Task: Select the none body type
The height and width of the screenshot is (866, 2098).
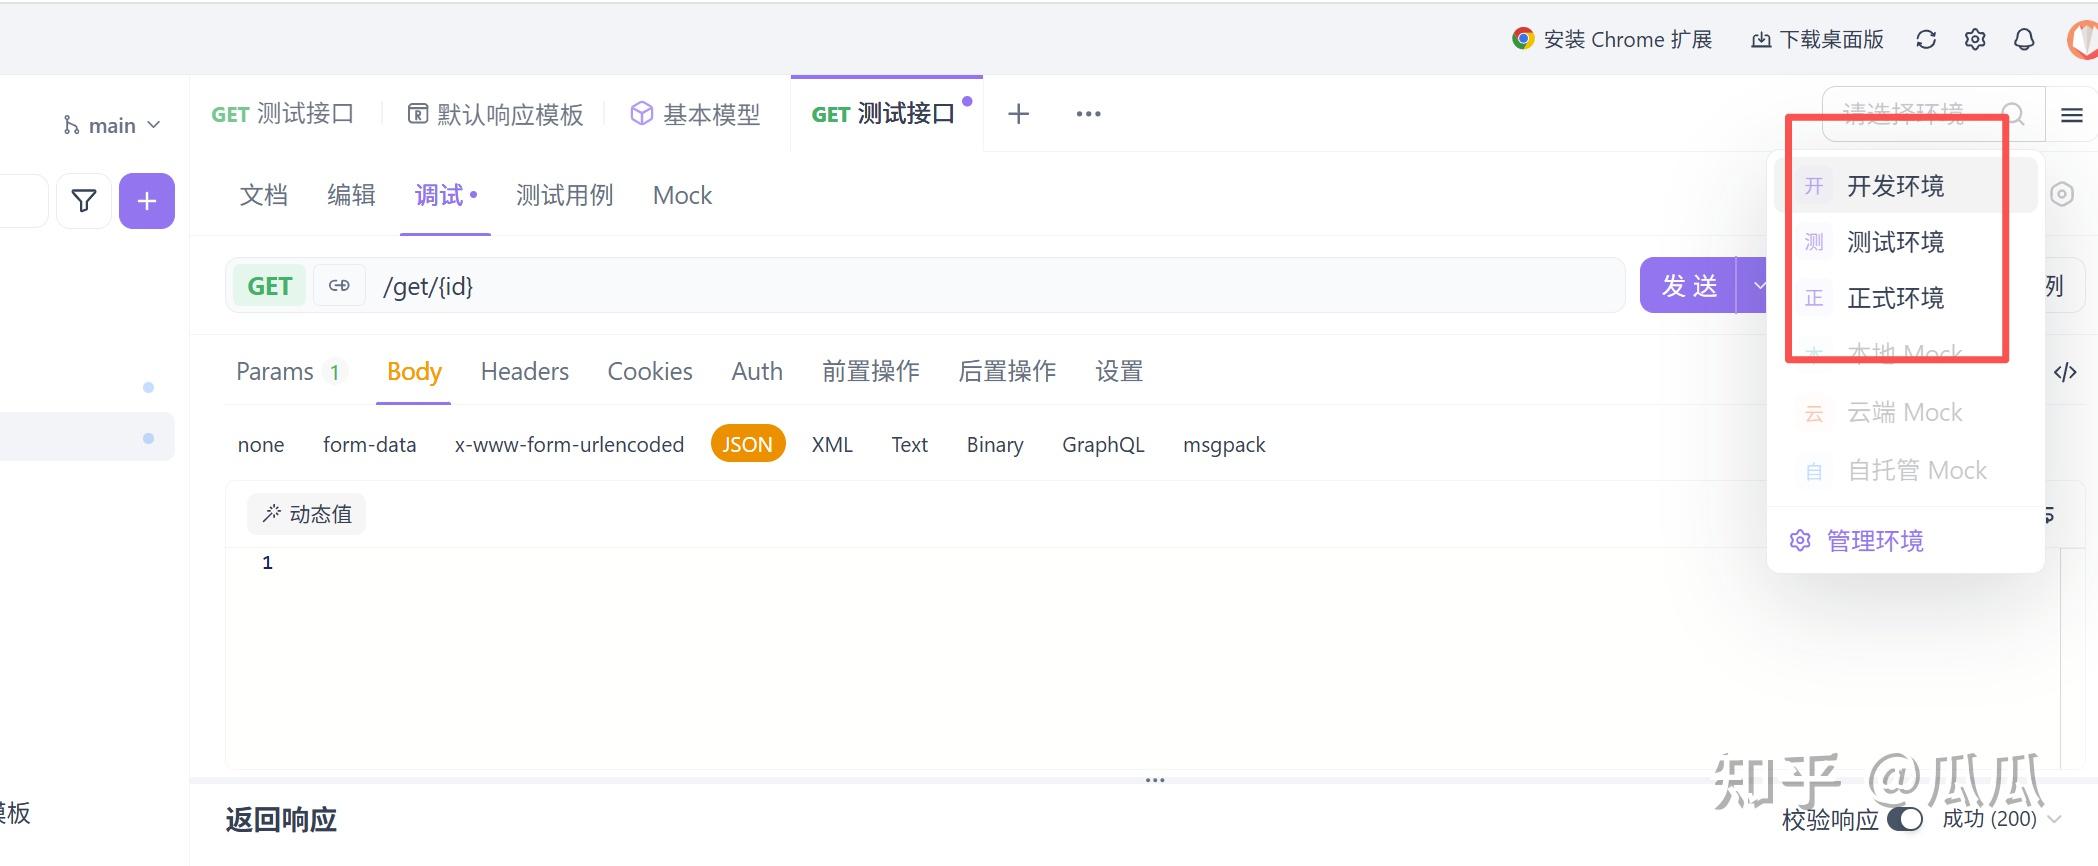Action: 261,445
